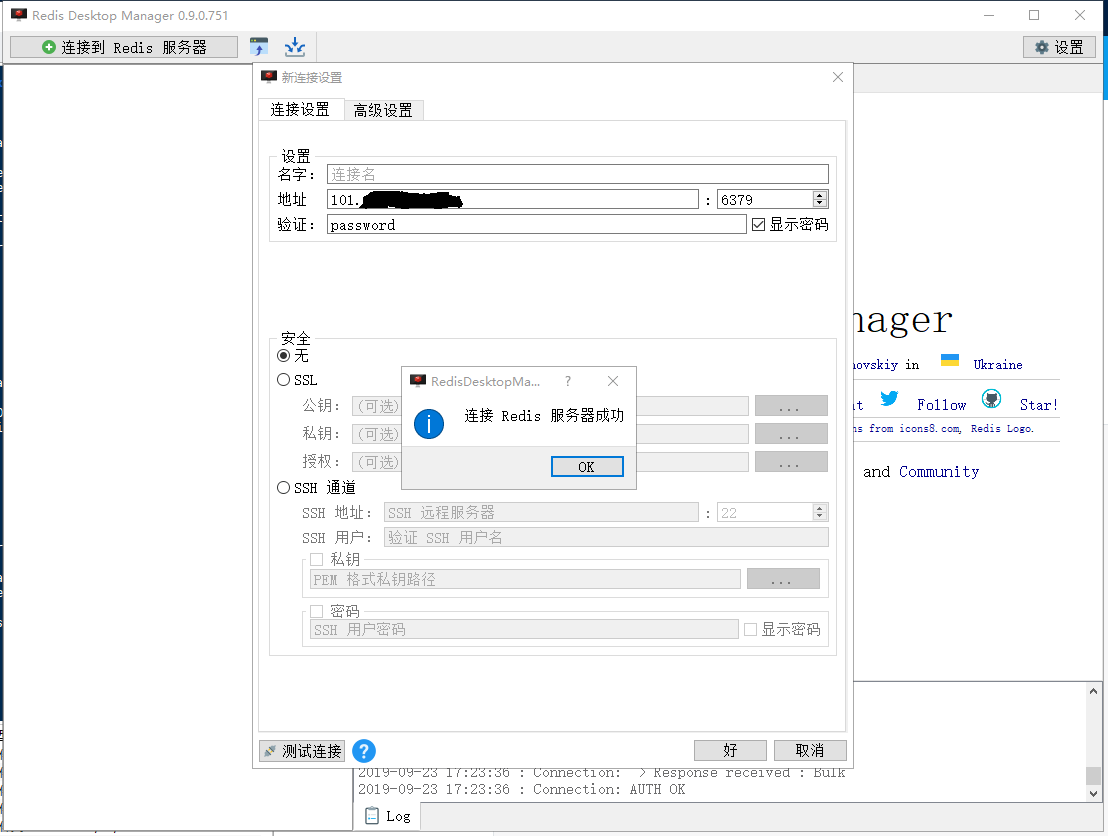This screenshot has height=836, width=1108.
Task: Click the blue help question mark icon
Action: pos(364,750)
